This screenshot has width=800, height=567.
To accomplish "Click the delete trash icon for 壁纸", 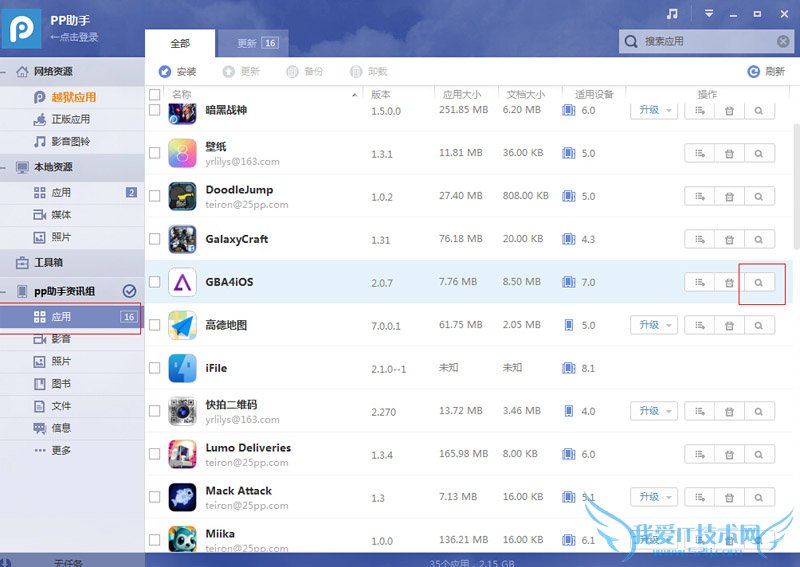I will point(730,153).
